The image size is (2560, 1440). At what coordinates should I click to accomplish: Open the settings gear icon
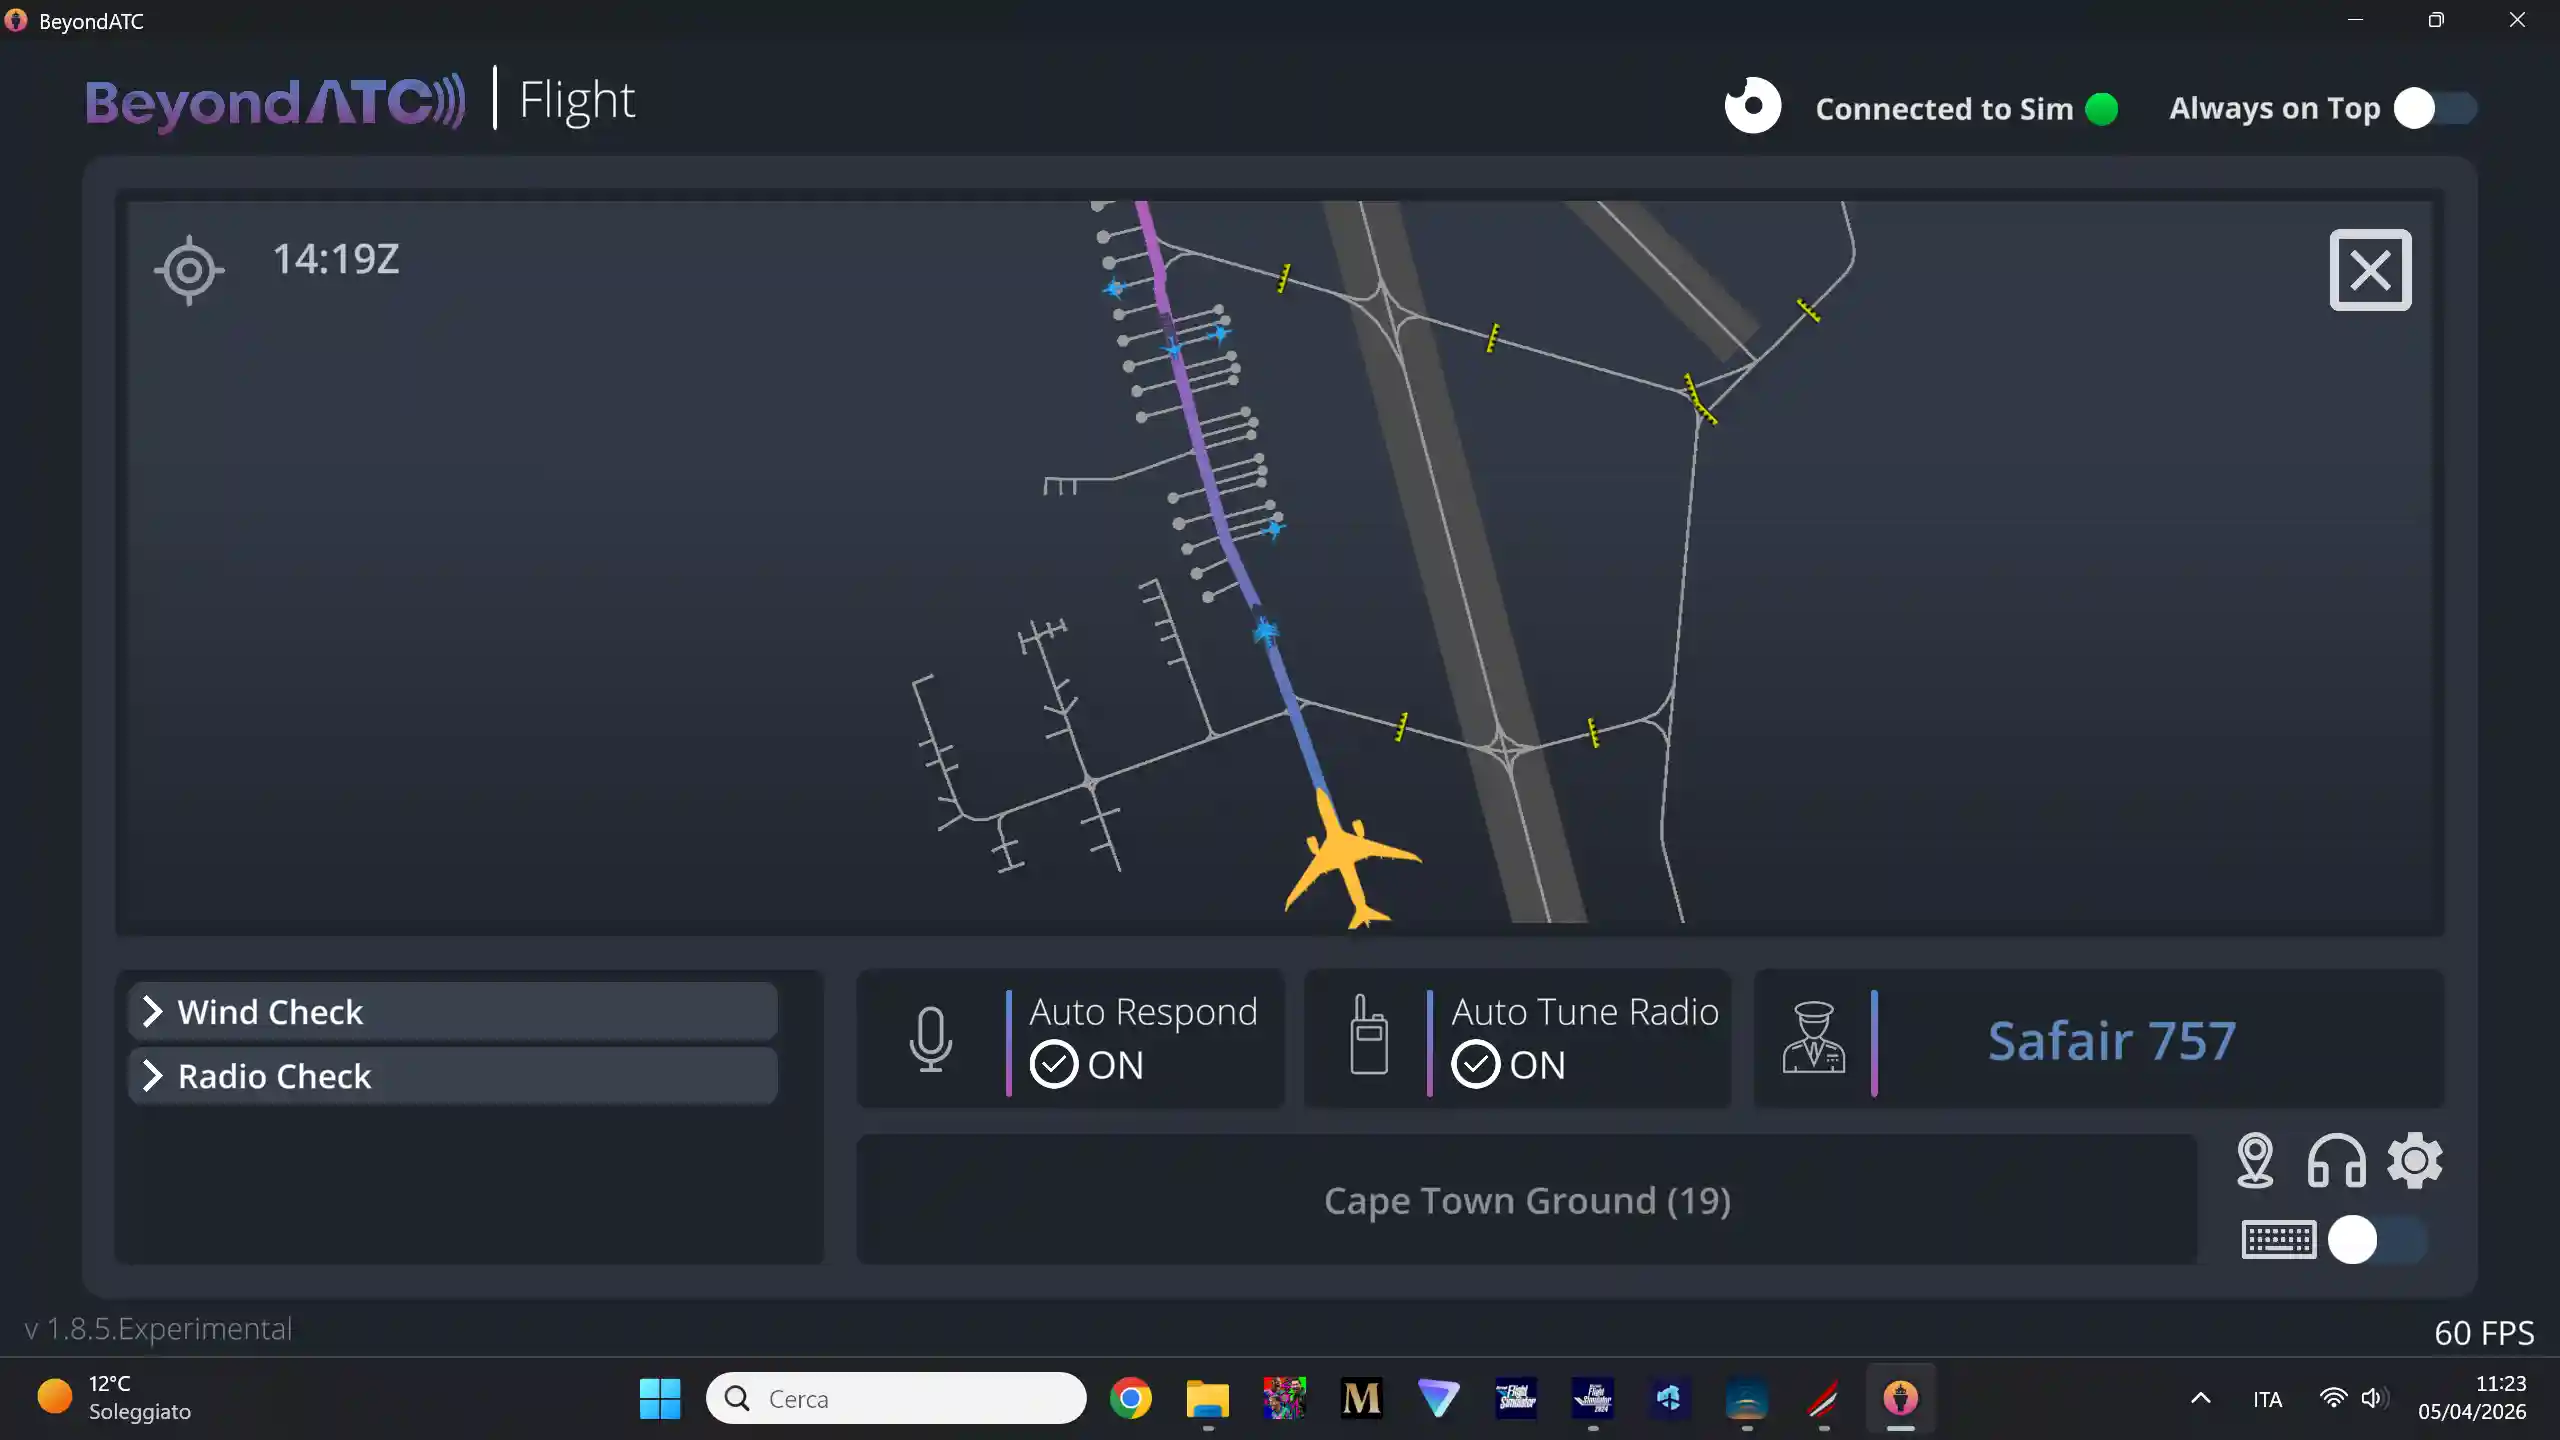pyautogui.click(x=2415, y=1161)
